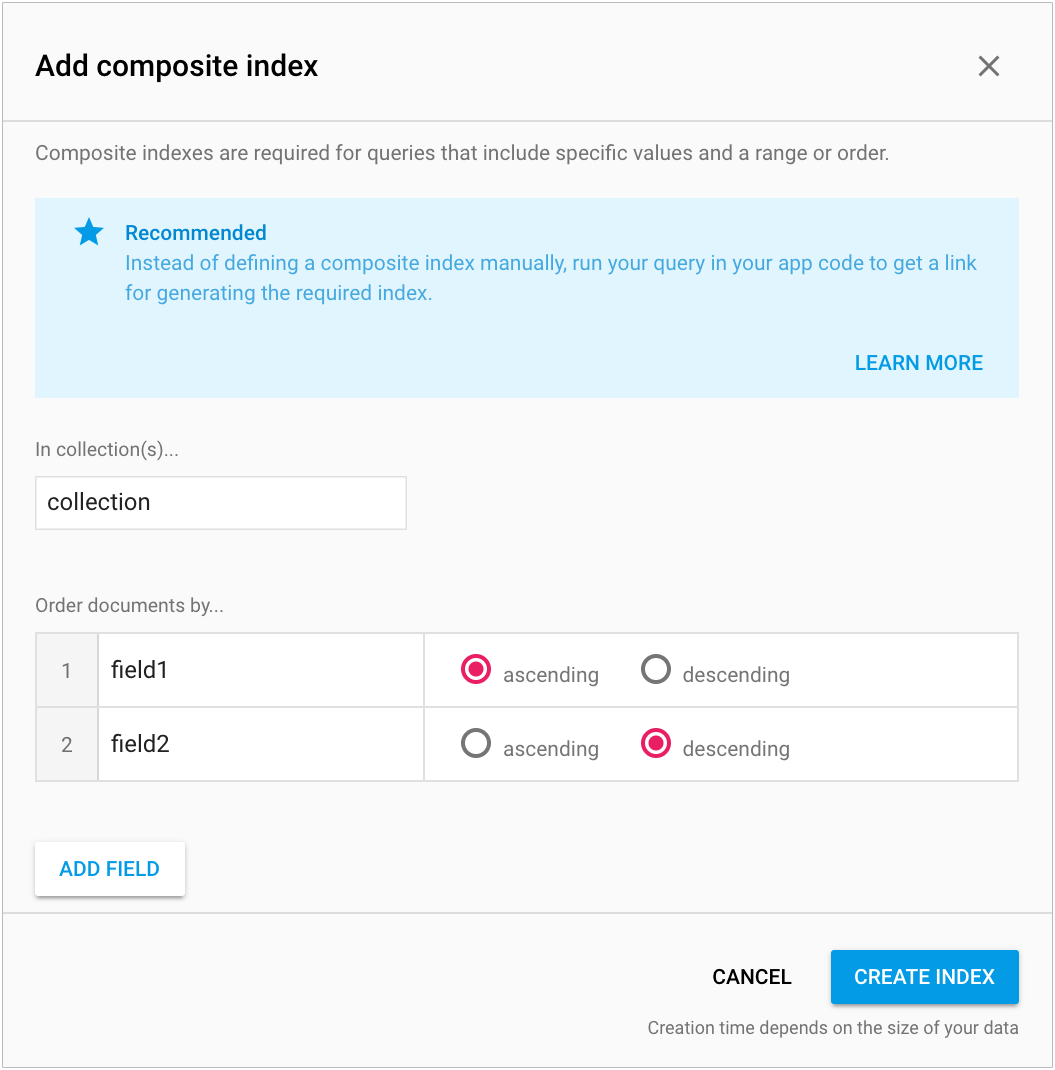
Task: Select ascending order for field2
Action: point(476,743)
